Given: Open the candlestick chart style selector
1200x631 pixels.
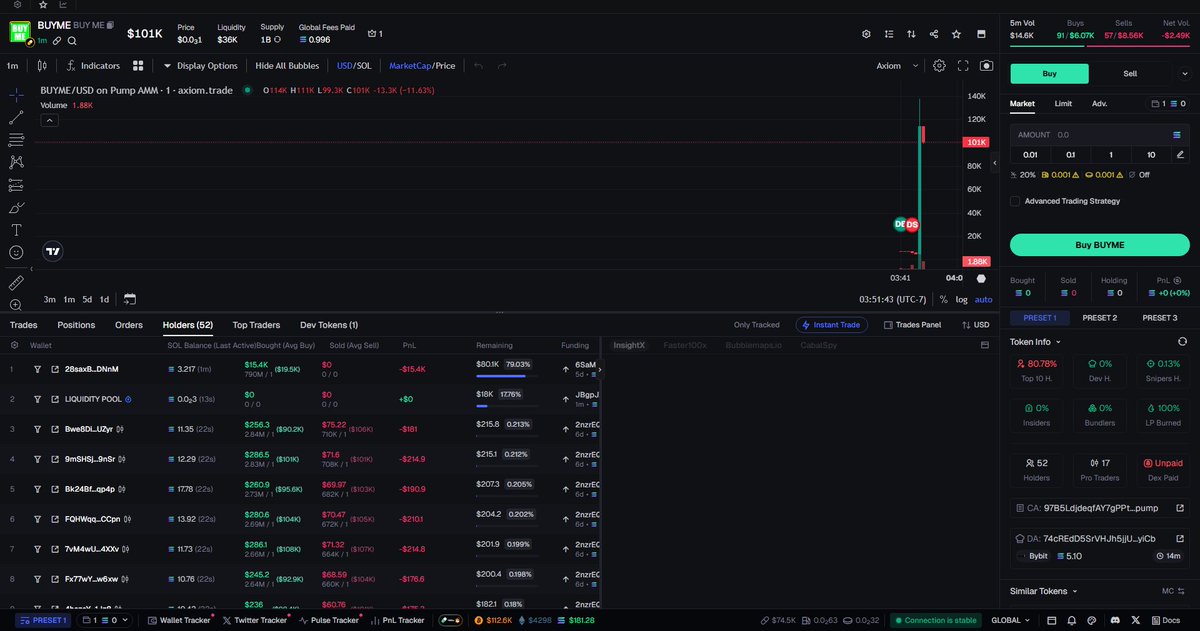Looking at the screenshot, I should 41,66.
